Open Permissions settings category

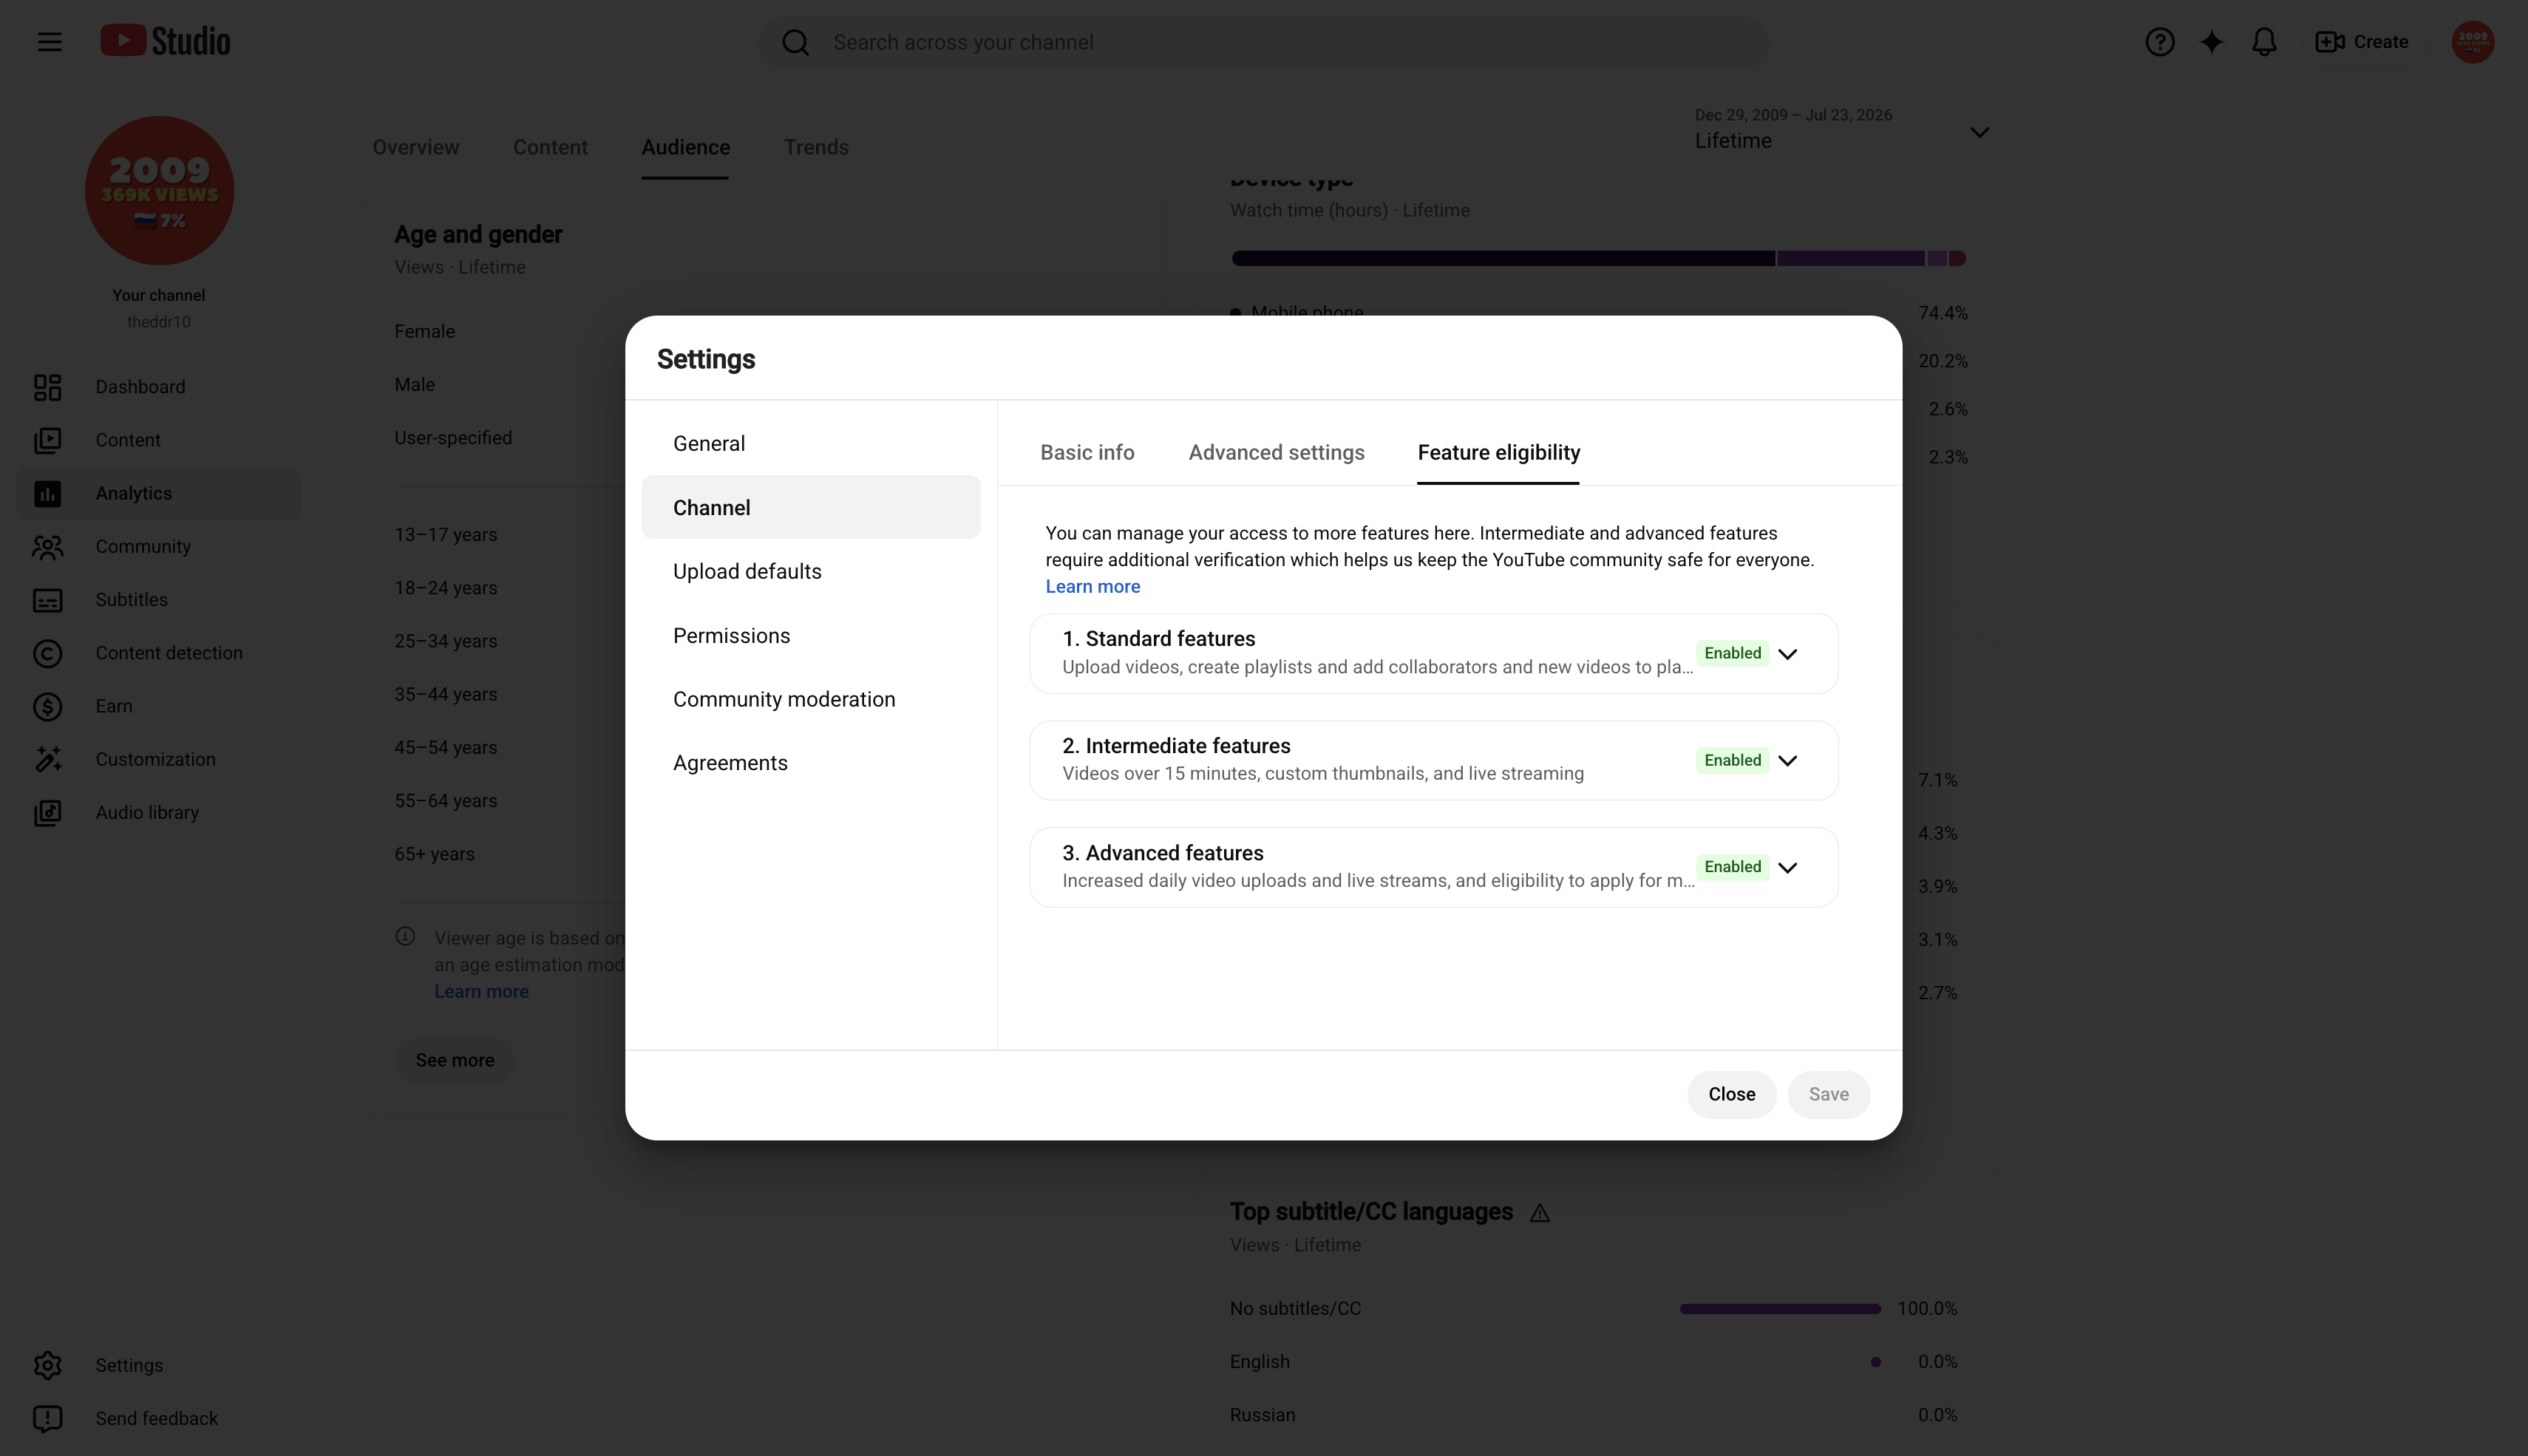pyautogui.click(x=811, y=635)
